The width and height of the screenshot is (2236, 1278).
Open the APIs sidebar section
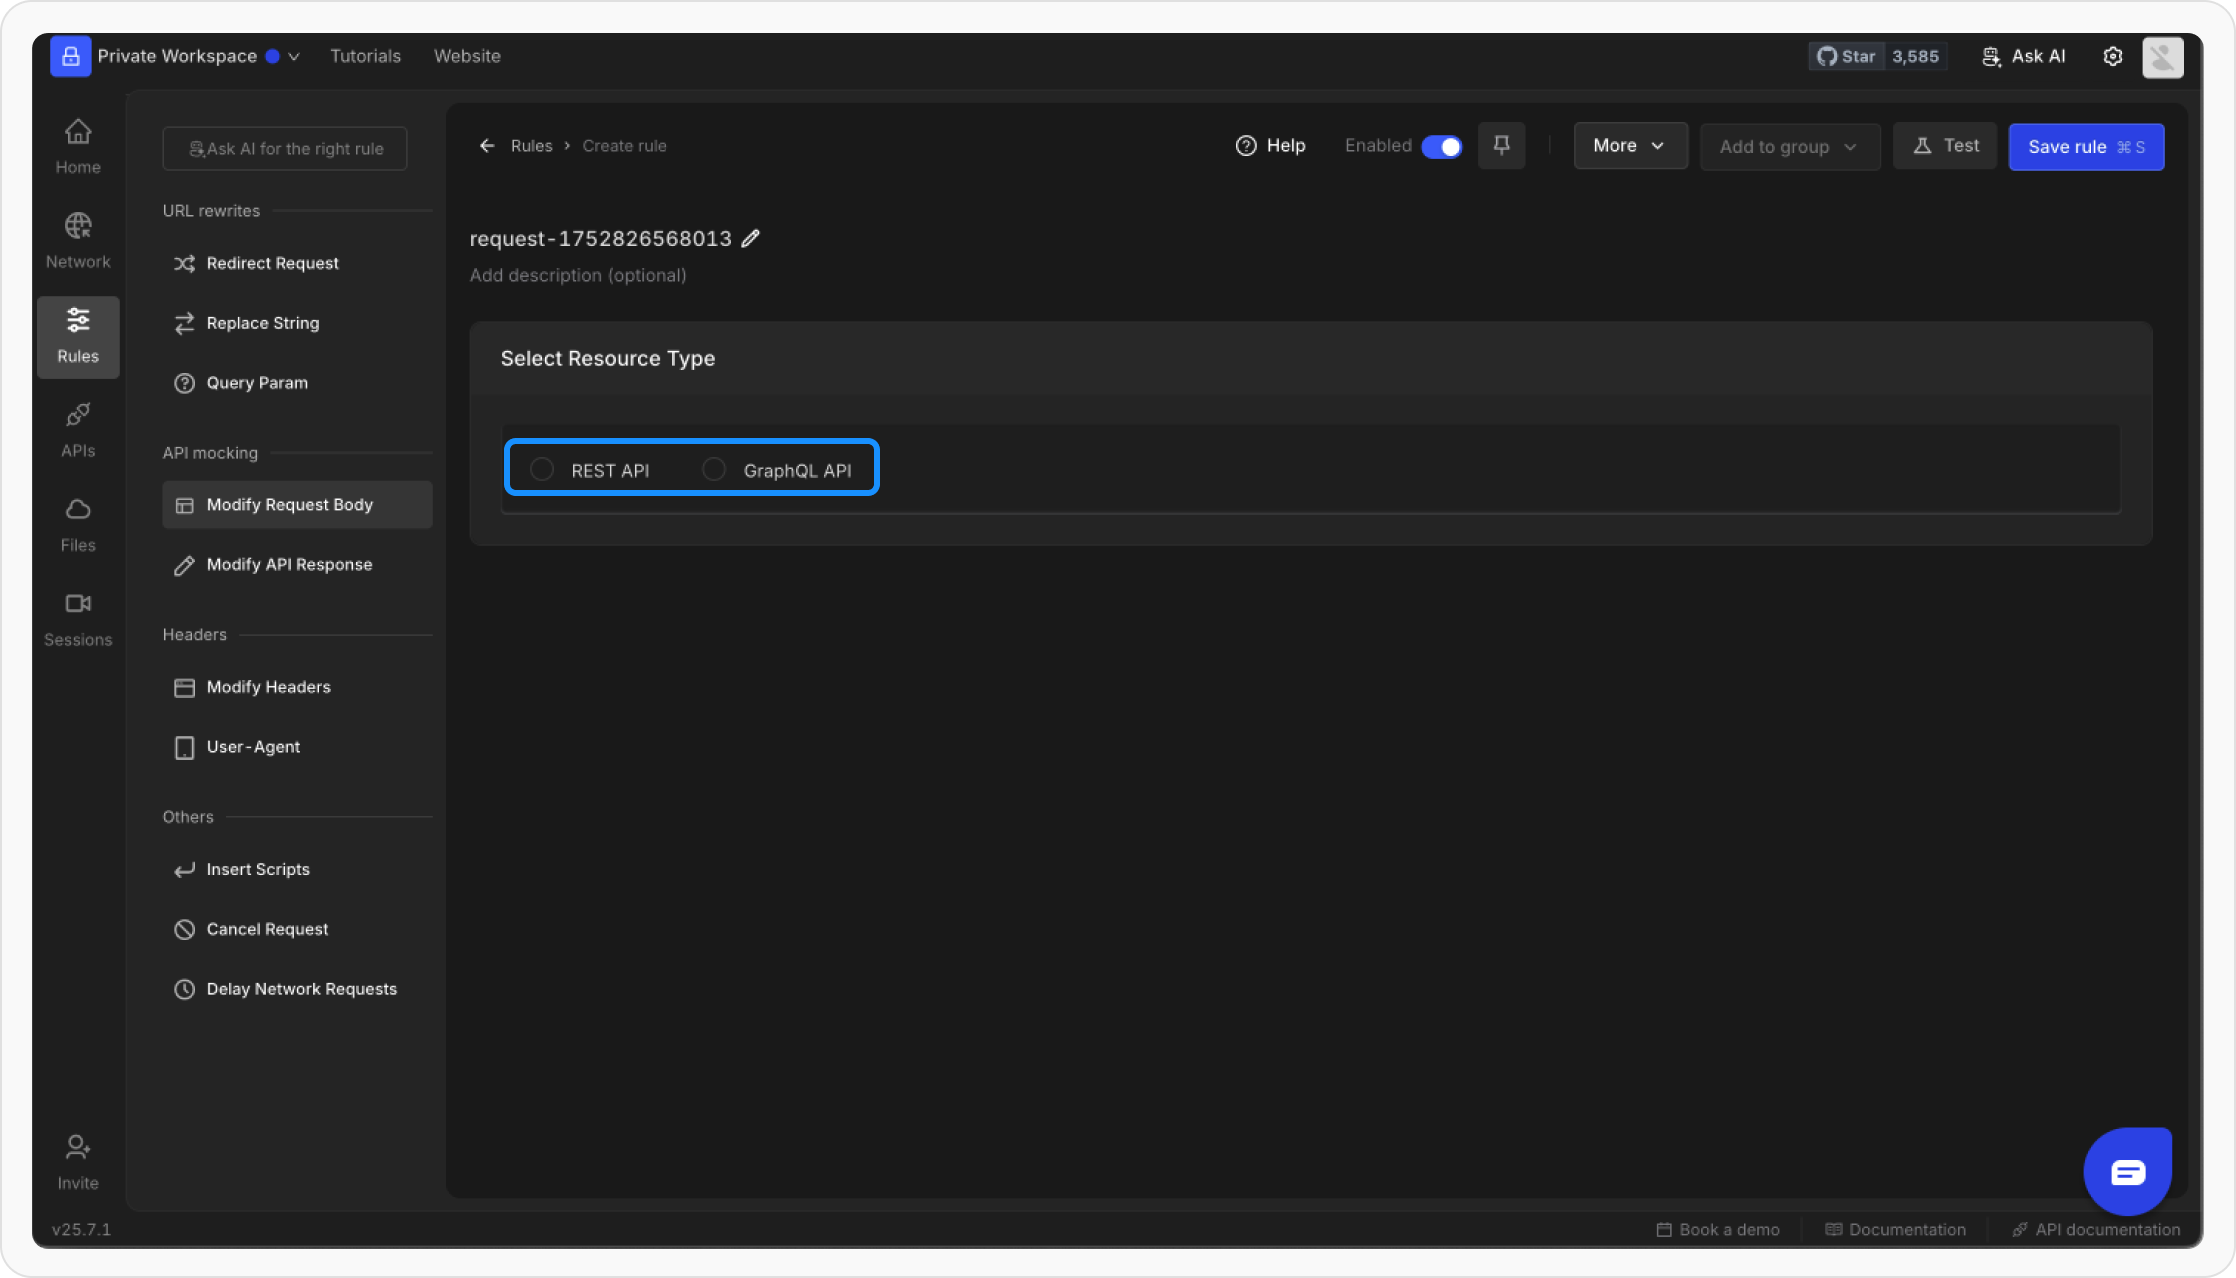pyautogui.click(x=78, y=430)
